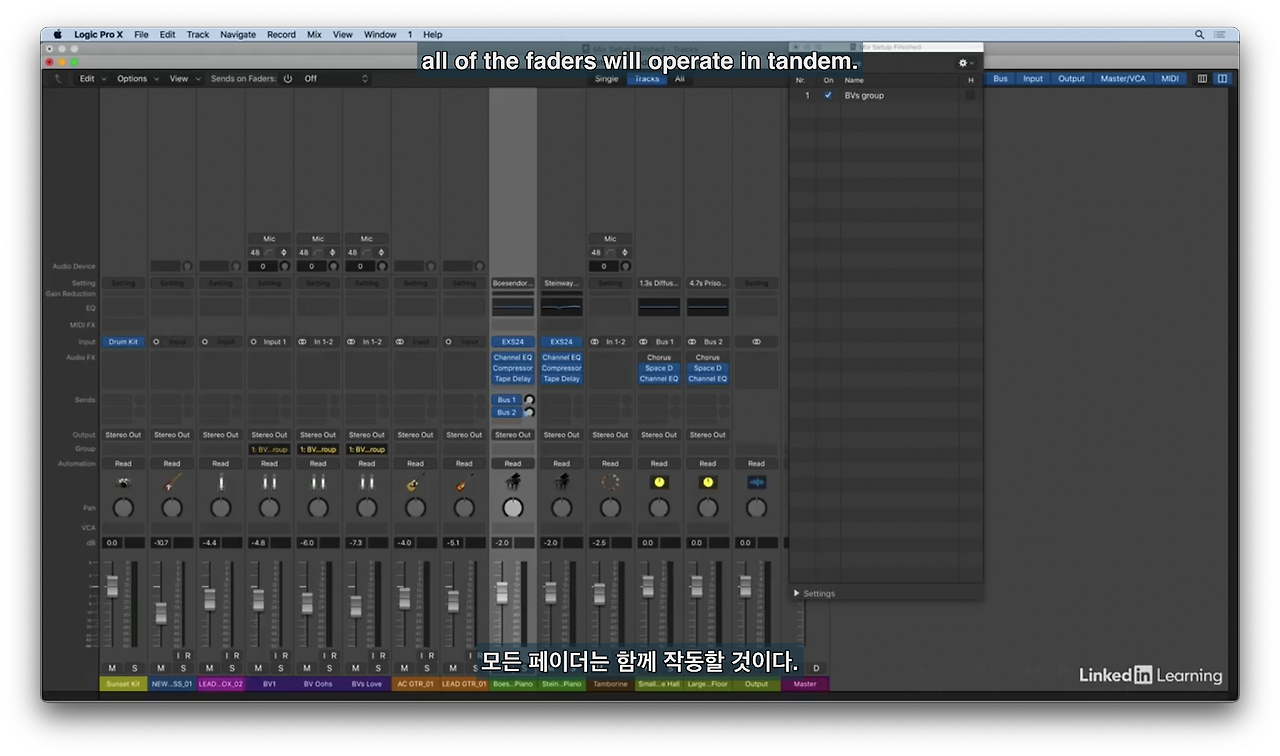Click the BVs Love volume fader
Viewport: 1280px width, 756px height.
(356, 606)
